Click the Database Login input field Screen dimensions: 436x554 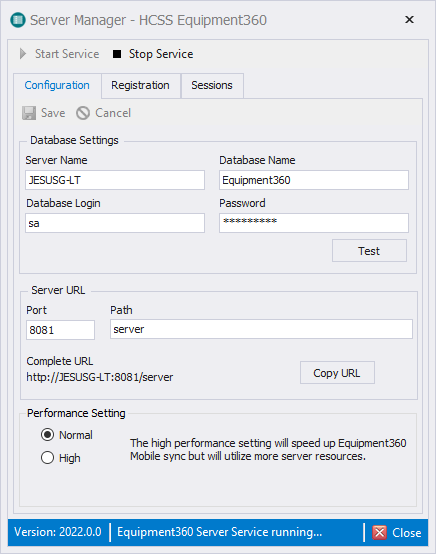coord(115,223)
